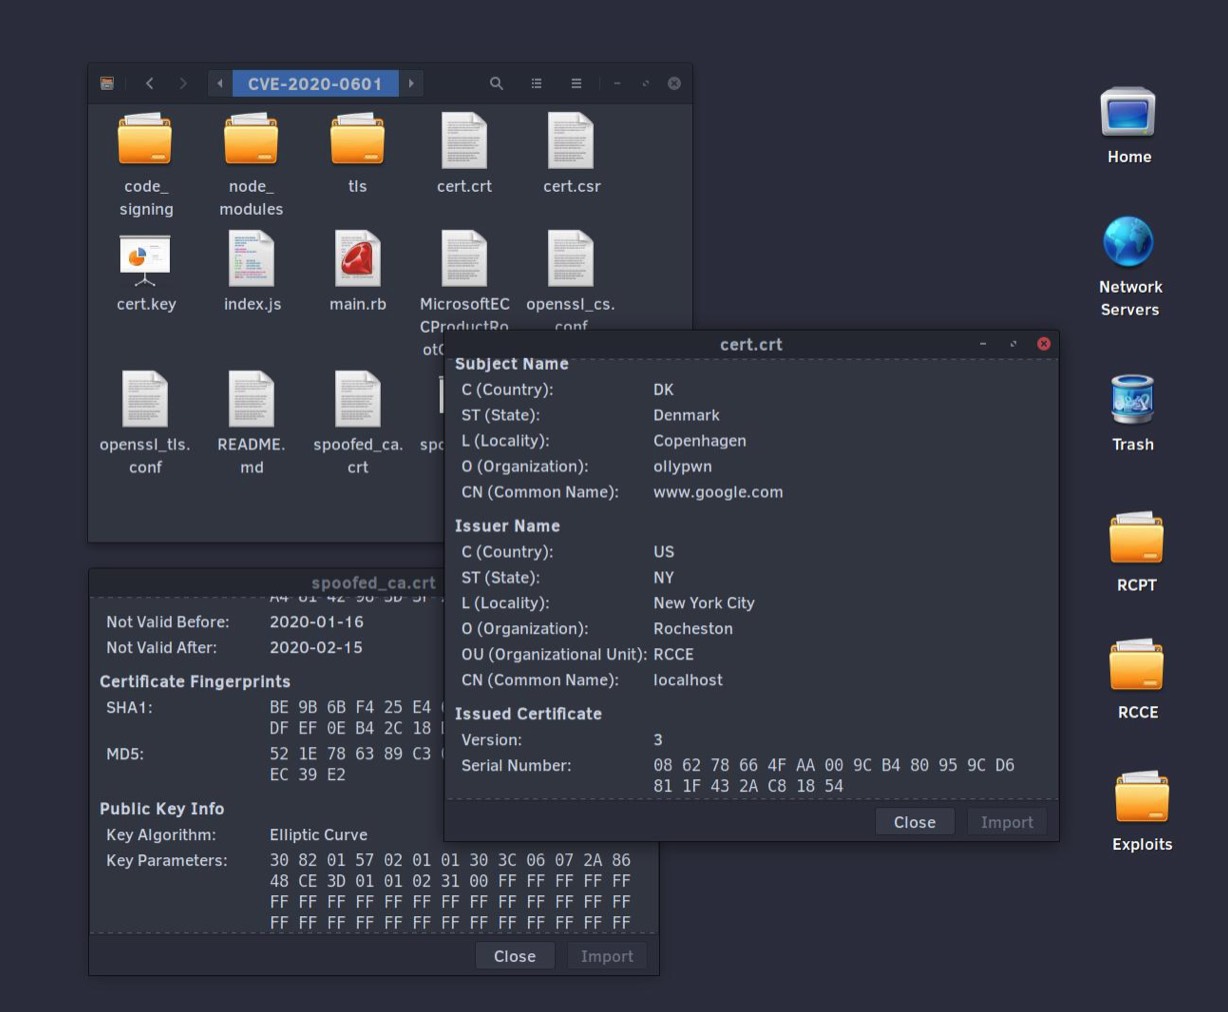Click the New York City locality value

click(x=704, y=603)
